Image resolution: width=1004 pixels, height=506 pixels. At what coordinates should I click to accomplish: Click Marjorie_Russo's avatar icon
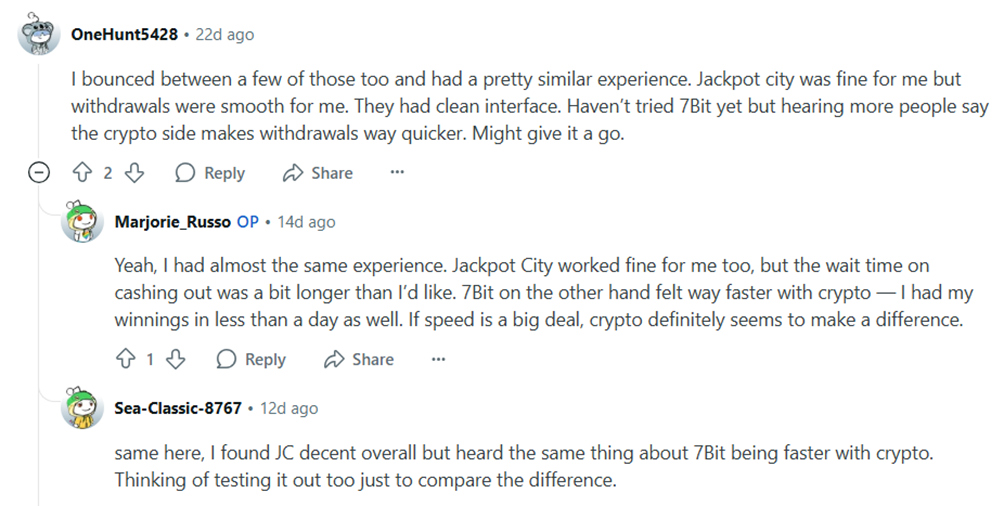[x=83, y=222]
